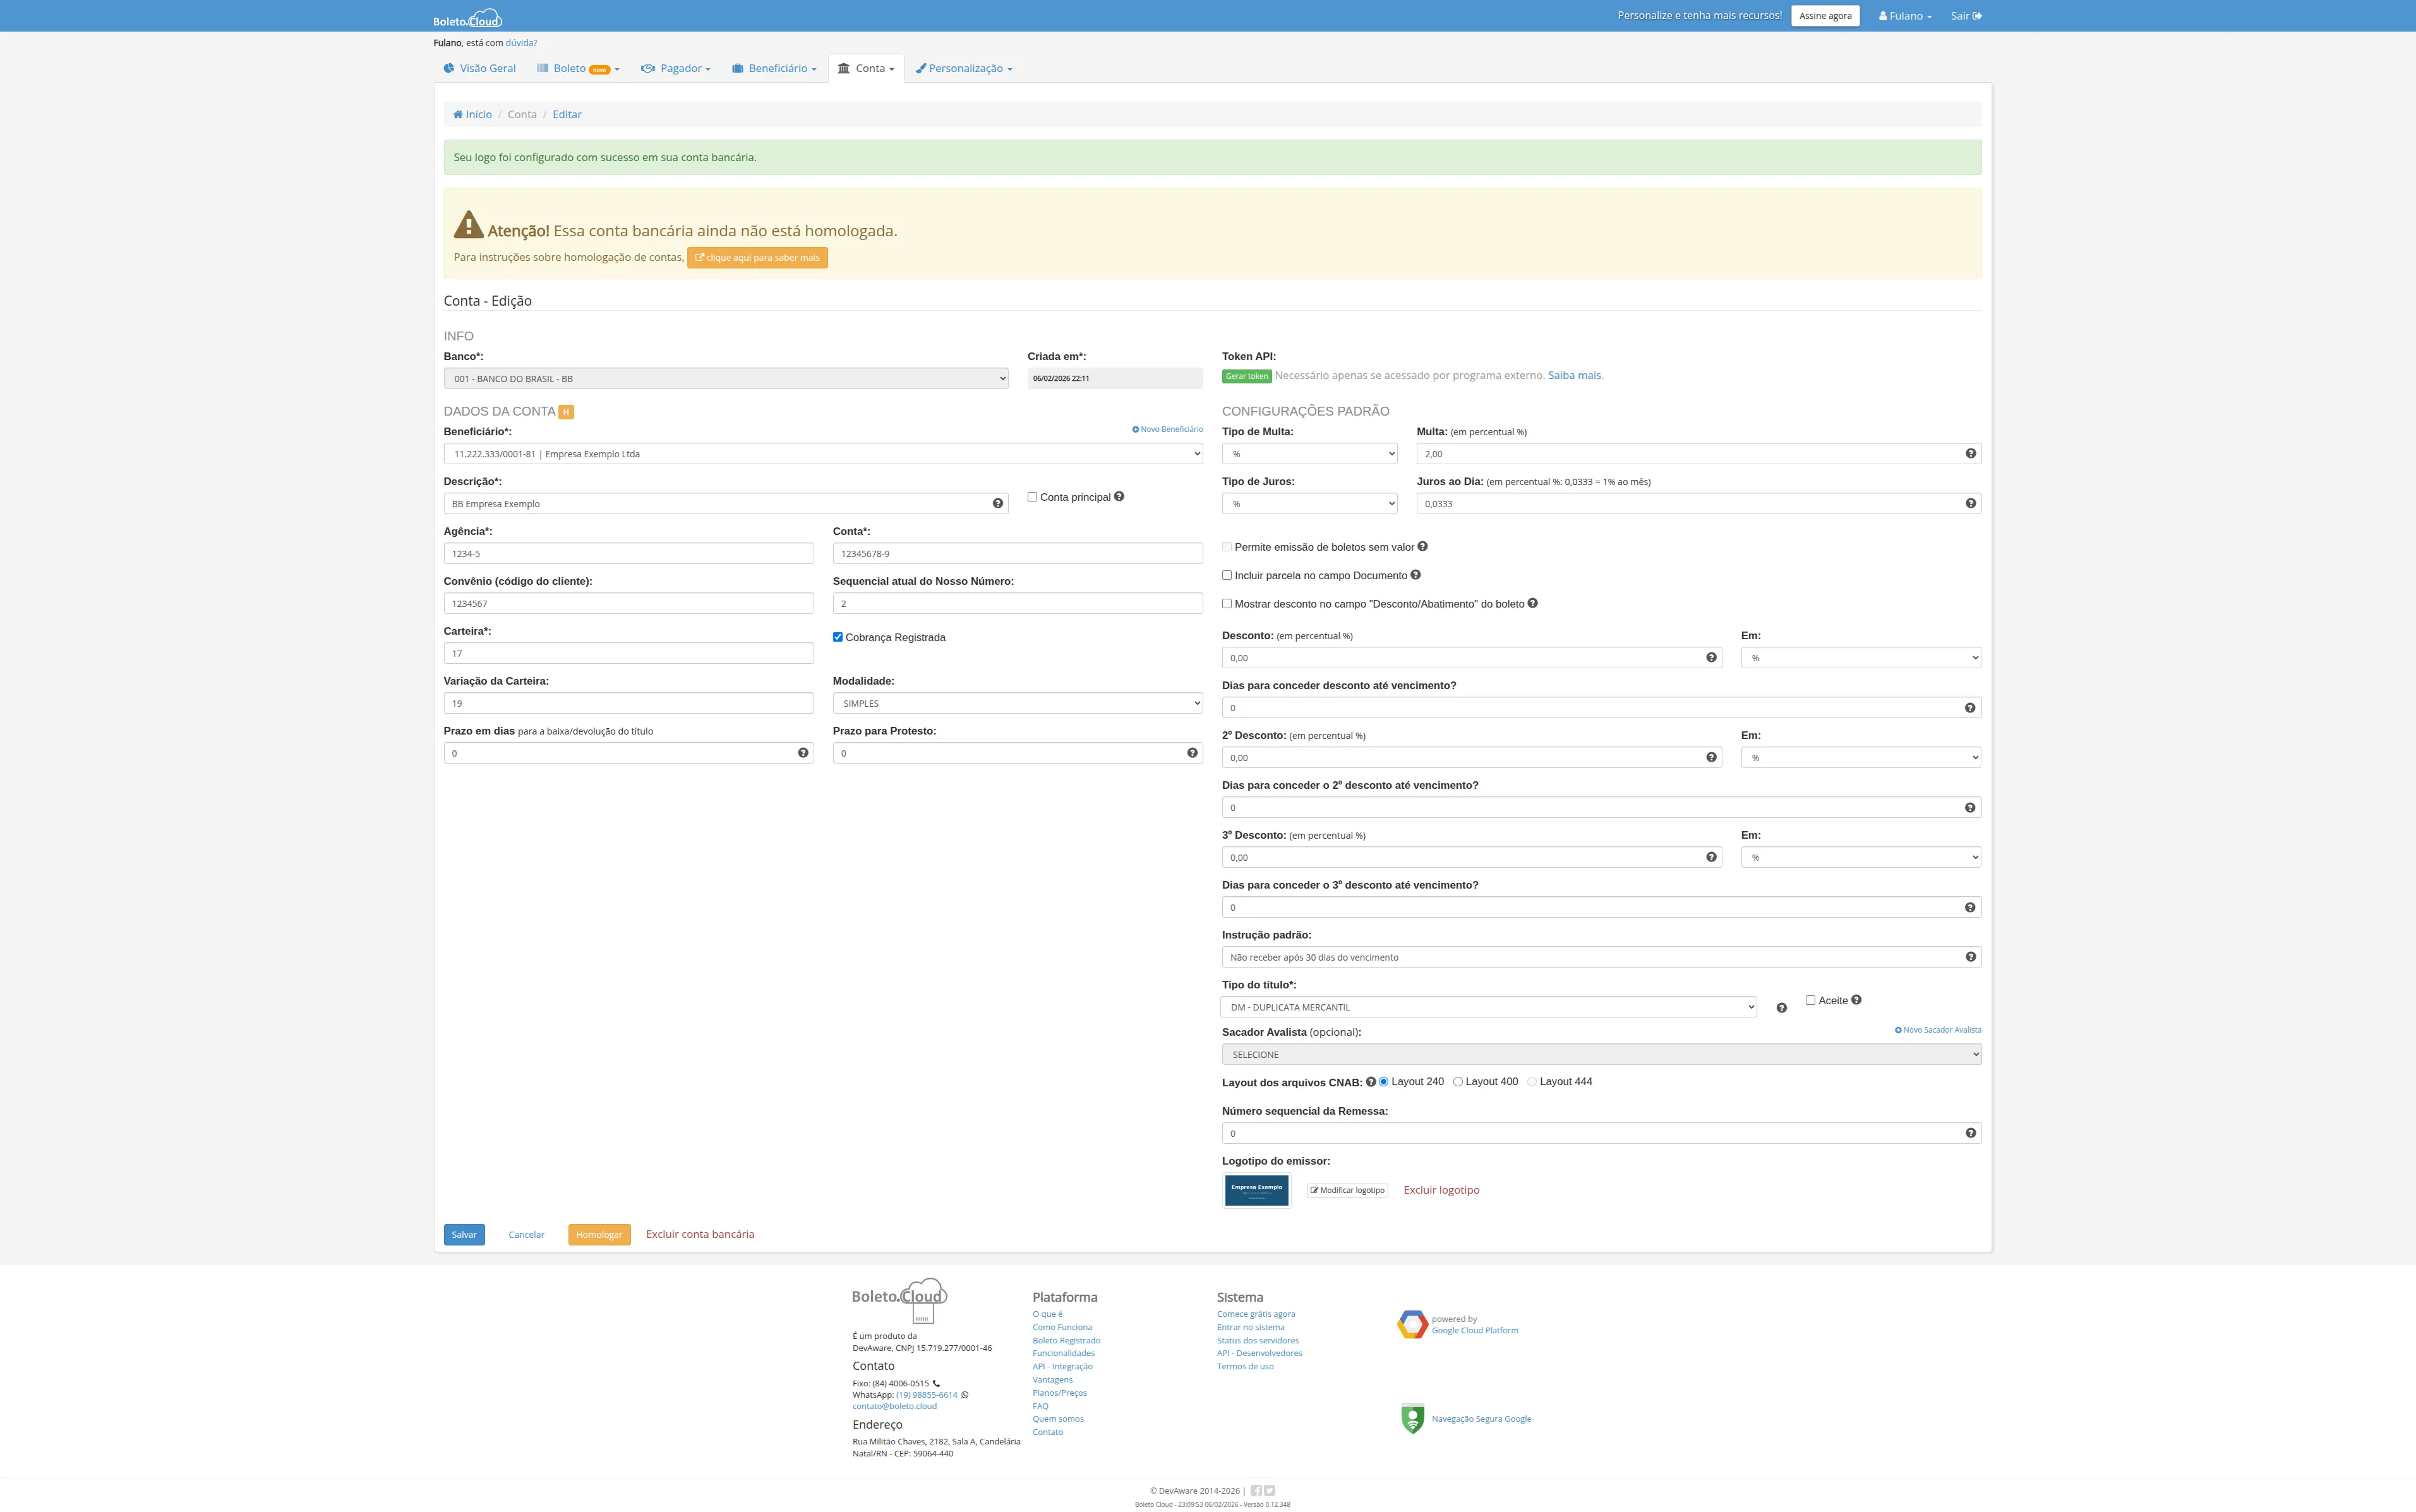Image resolution: width=2416 pixels, height=1512 pixels.
Task: Open the Boleto menu tab
Action: (x=578, y=69)
